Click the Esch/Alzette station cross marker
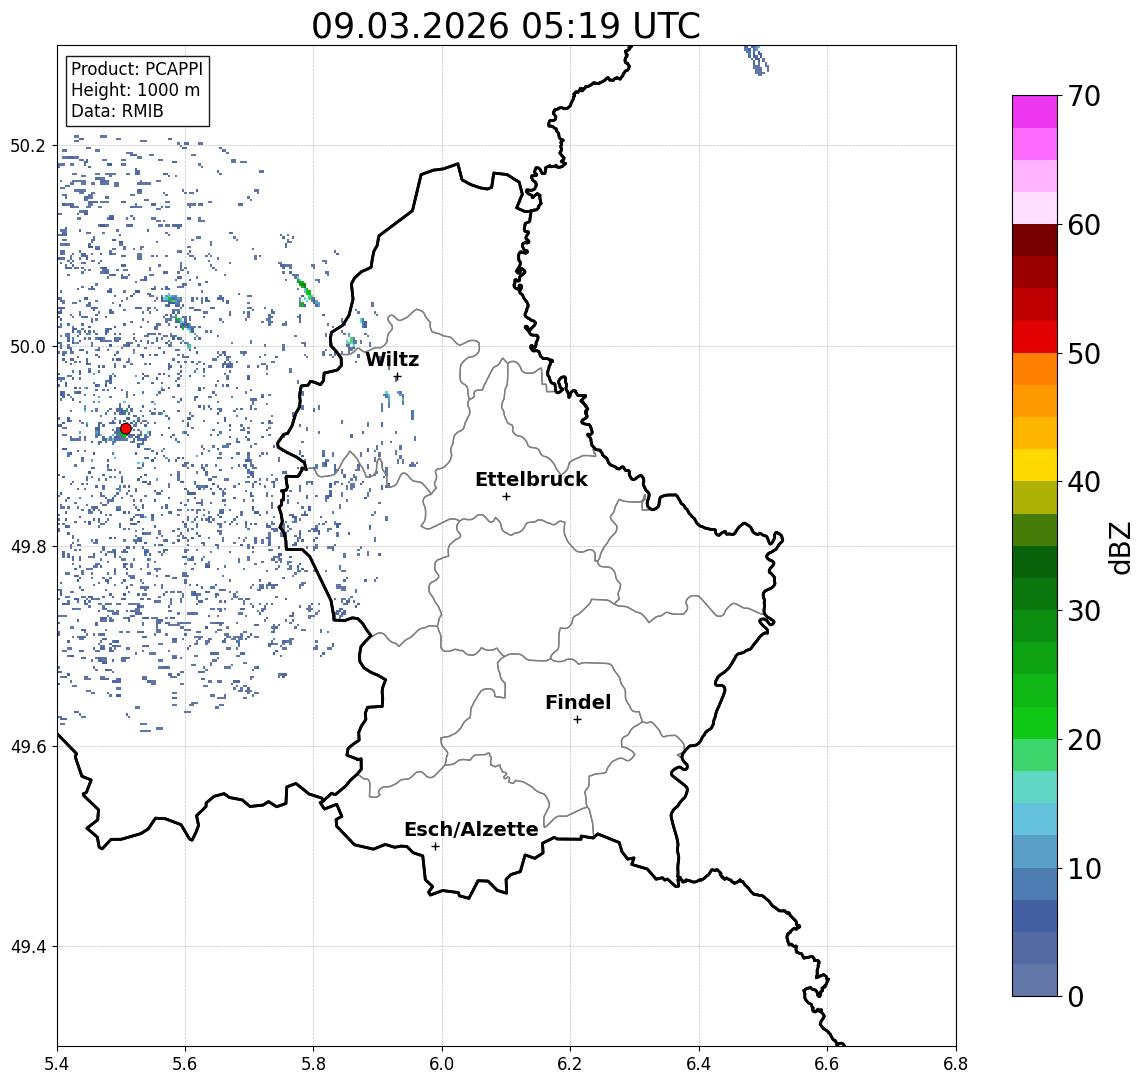The image size is (1145, 1084). coord(435,847)
